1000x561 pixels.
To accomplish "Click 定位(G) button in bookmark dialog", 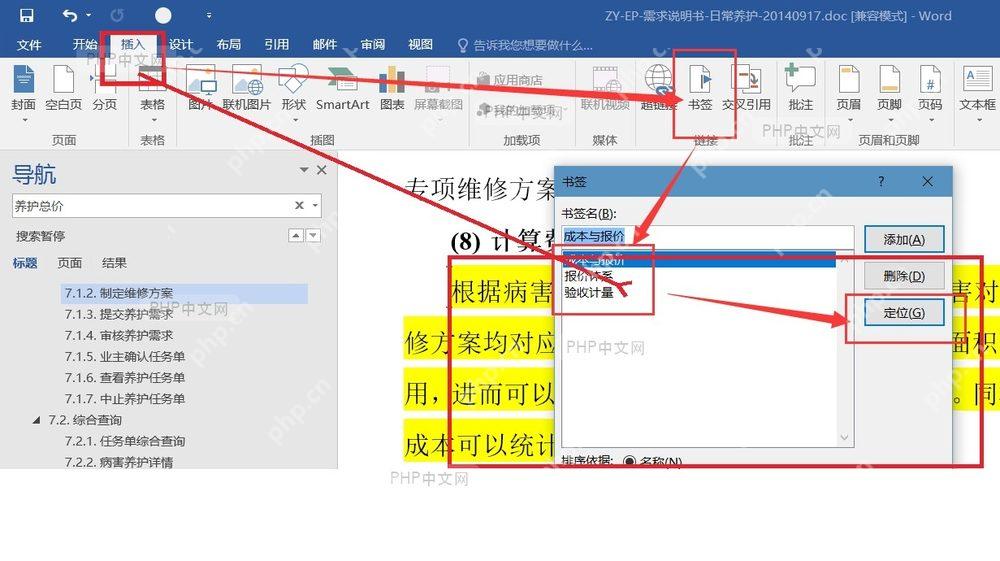I will click(x=904, y=313).
